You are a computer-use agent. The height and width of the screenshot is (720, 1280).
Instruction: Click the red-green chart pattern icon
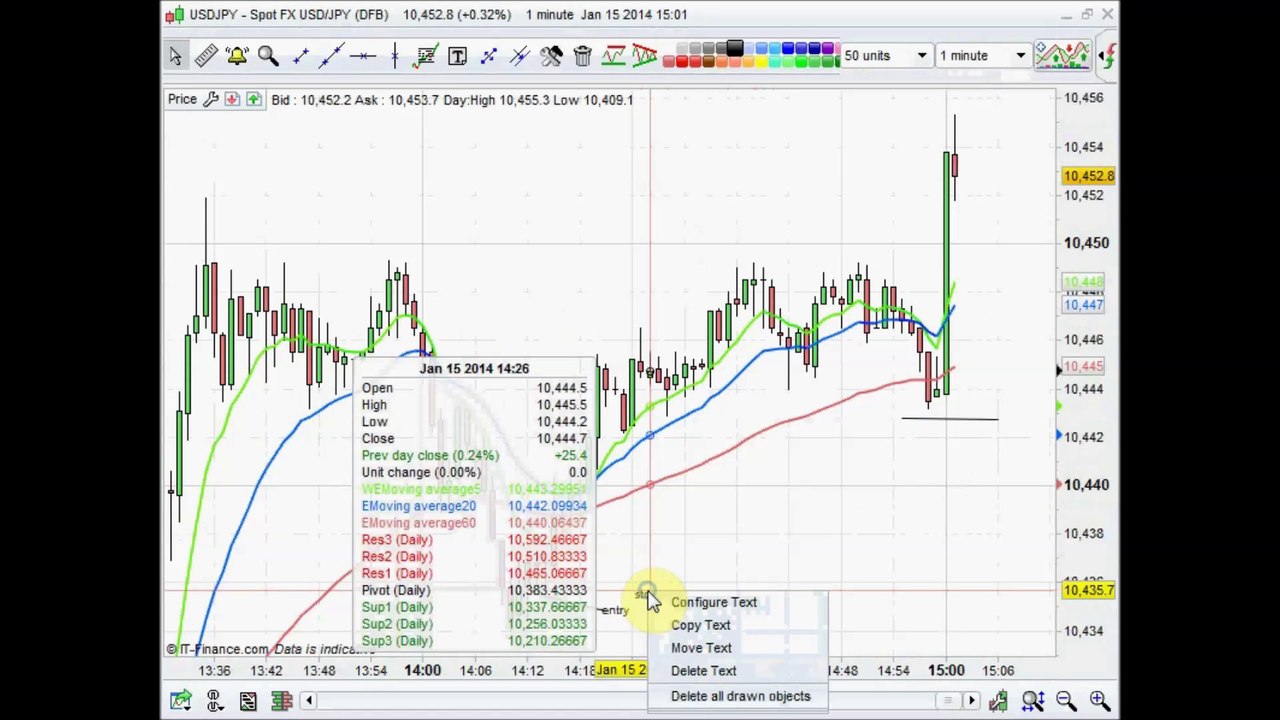[x=613, y=56]
